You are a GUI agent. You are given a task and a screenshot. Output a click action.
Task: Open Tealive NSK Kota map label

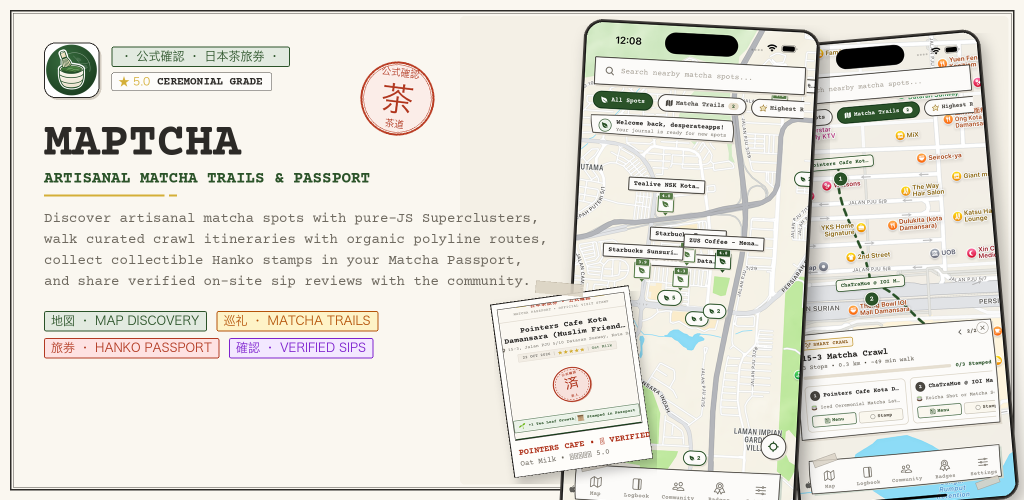pos(666,185)
